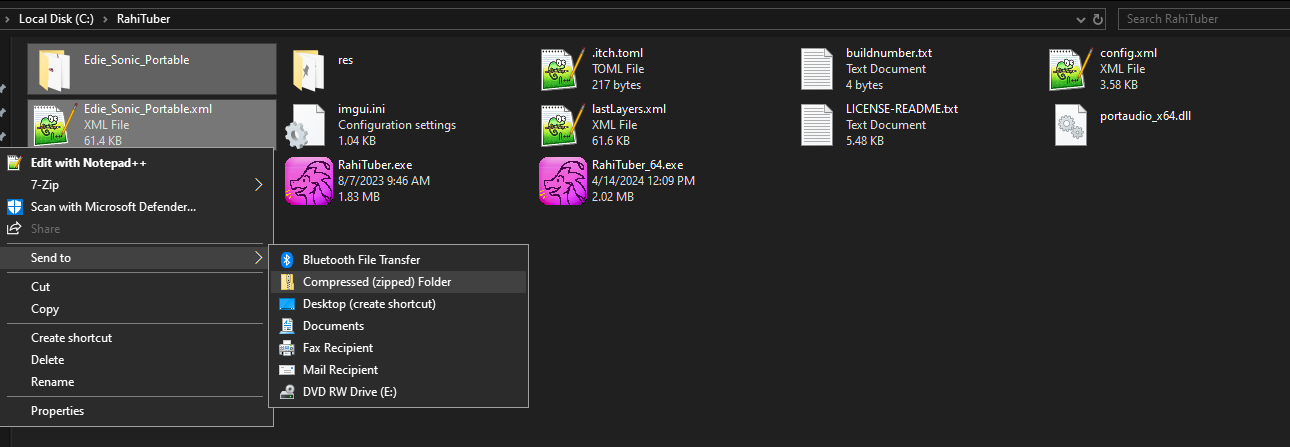
Task: Open Properties from the context menu
Action: pyautogui.click(x=137, y=411)
